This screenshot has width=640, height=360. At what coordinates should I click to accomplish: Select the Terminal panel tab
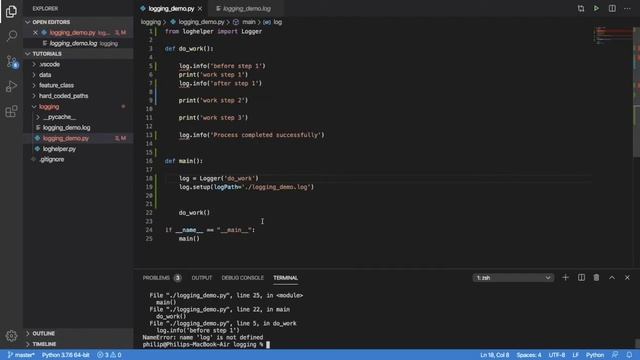285,278
